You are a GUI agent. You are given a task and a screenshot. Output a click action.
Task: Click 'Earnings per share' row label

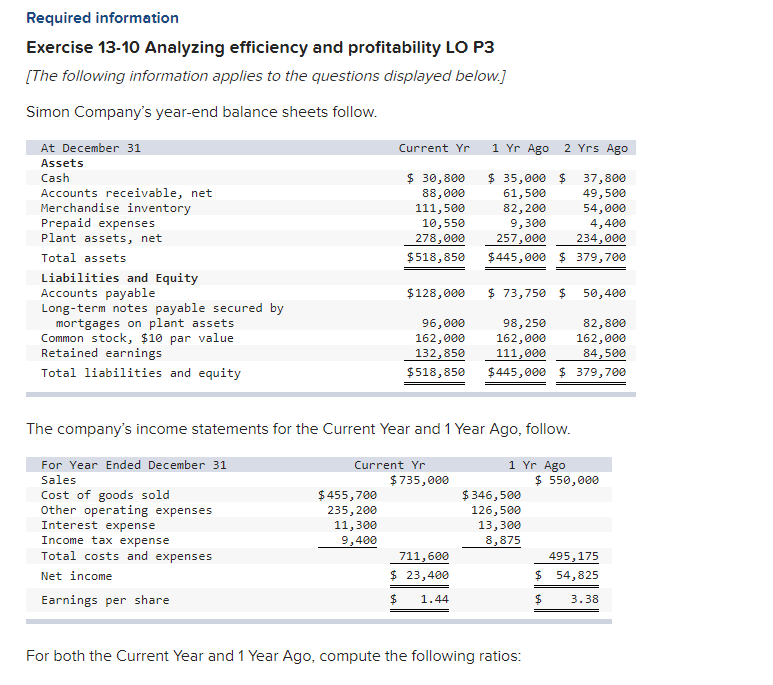click(x=105, y=600)
